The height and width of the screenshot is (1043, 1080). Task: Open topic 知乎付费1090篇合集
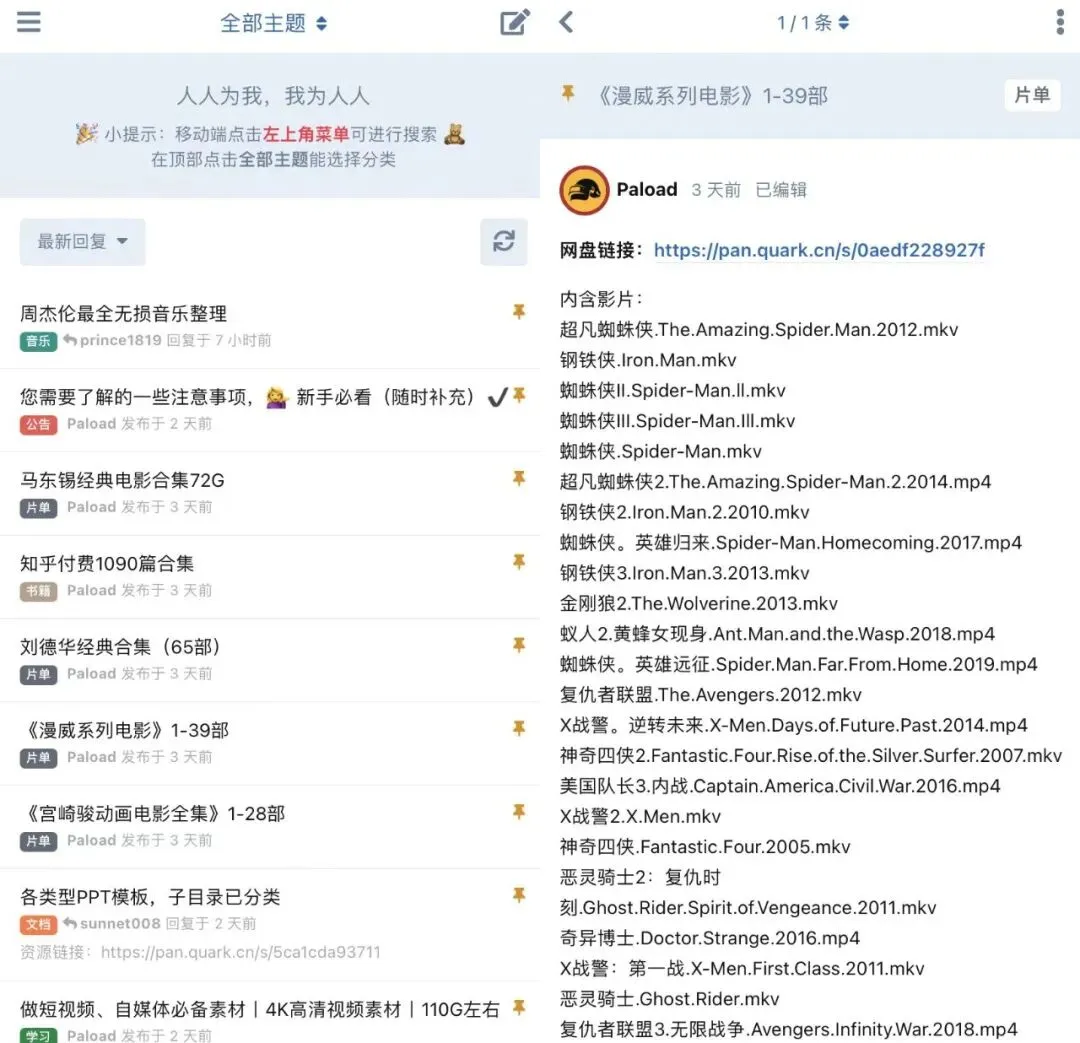tap(107, 564)
